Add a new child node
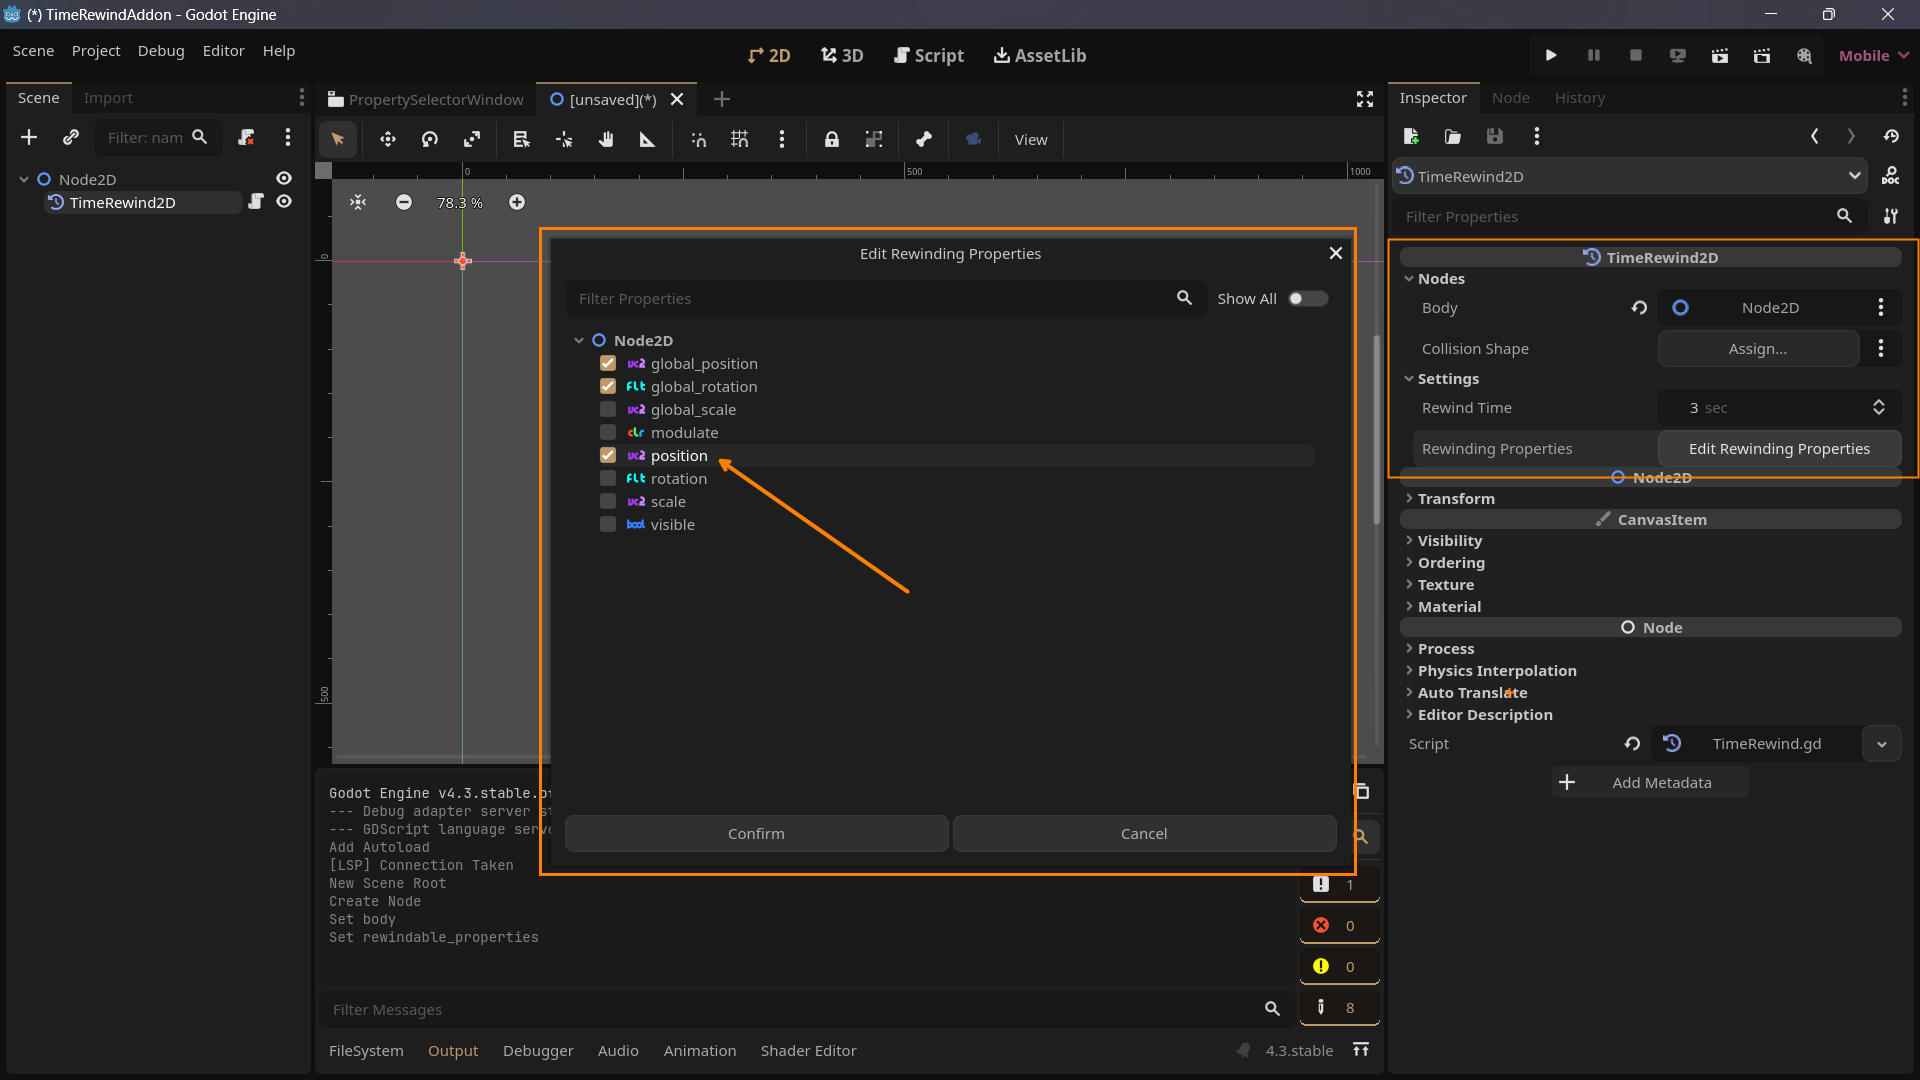The image size is (1920, 1080). [29, 137]
